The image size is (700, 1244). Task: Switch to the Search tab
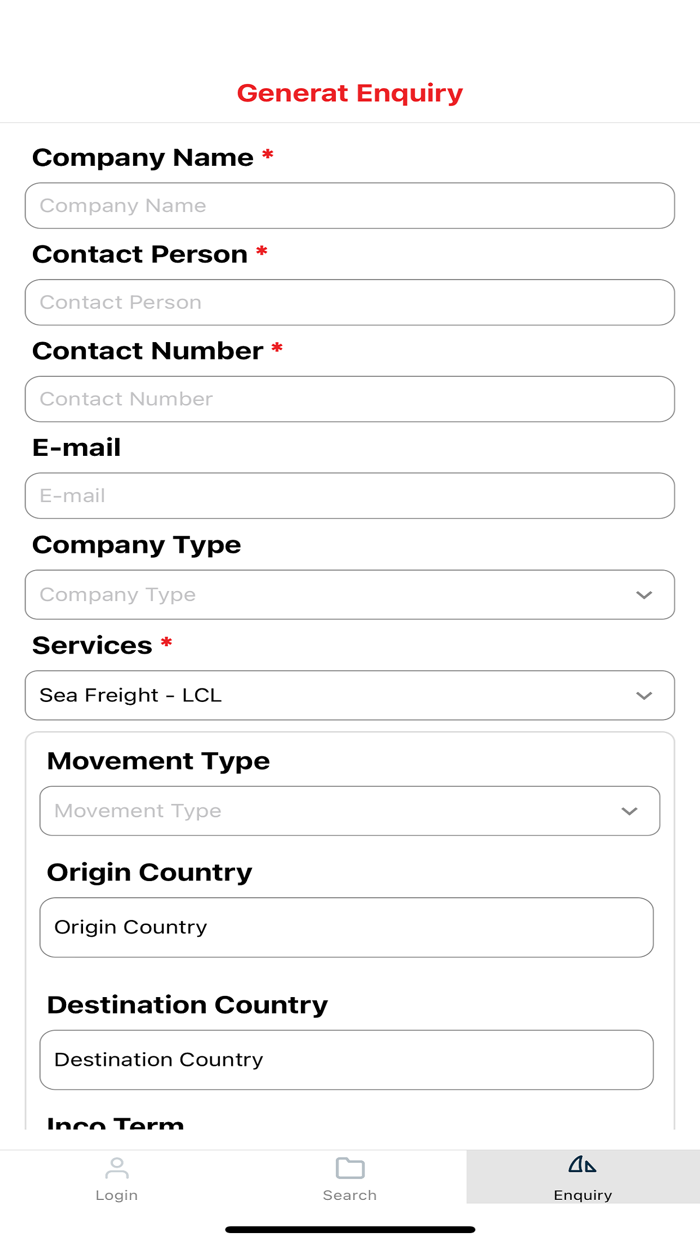point(349,1176)
